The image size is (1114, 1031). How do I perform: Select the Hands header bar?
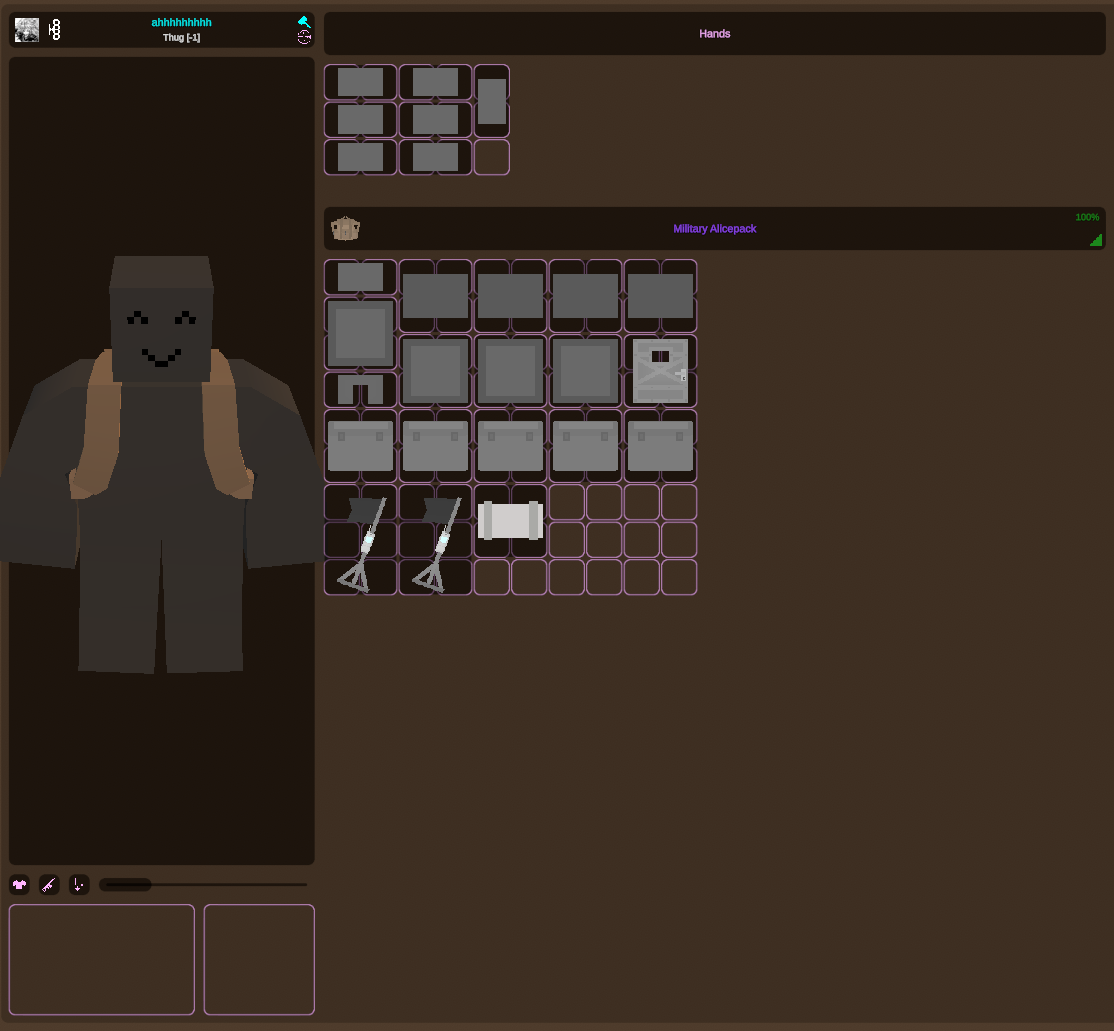click(x=715, y=33)
